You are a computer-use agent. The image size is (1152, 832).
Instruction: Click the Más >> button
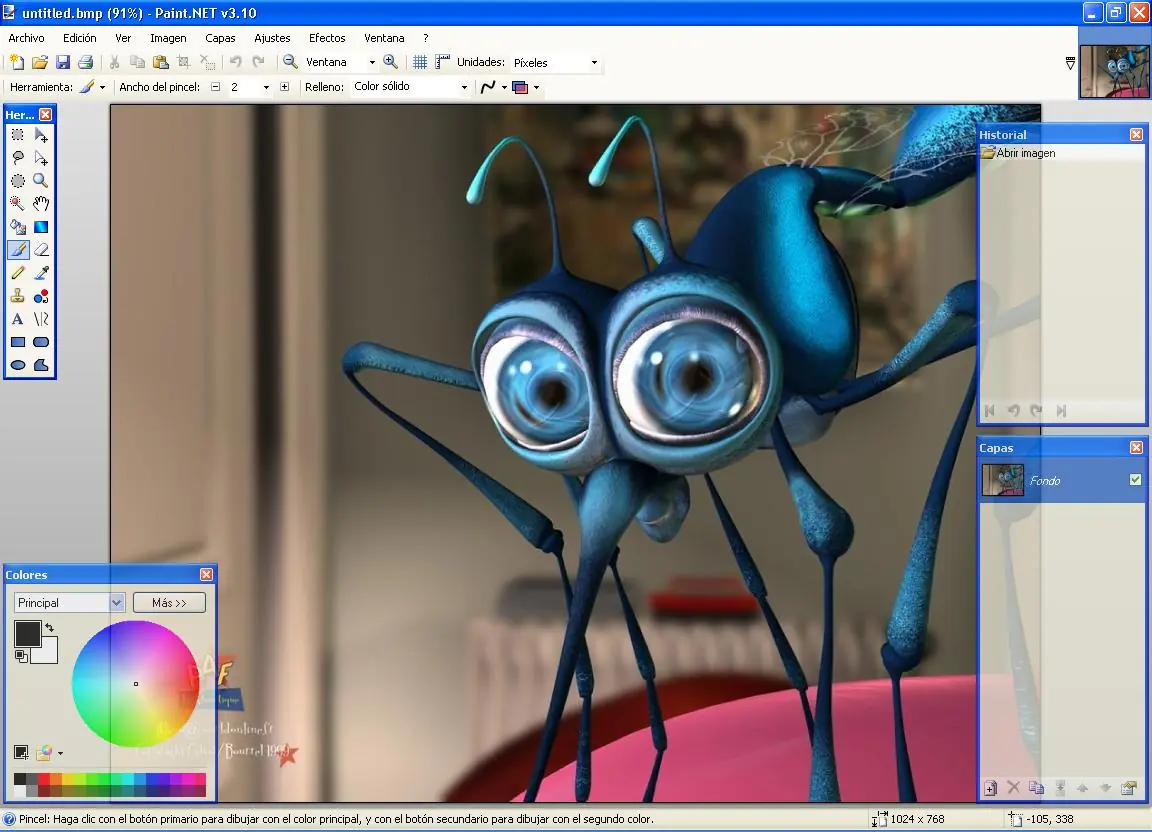click(x=169, y=603)
